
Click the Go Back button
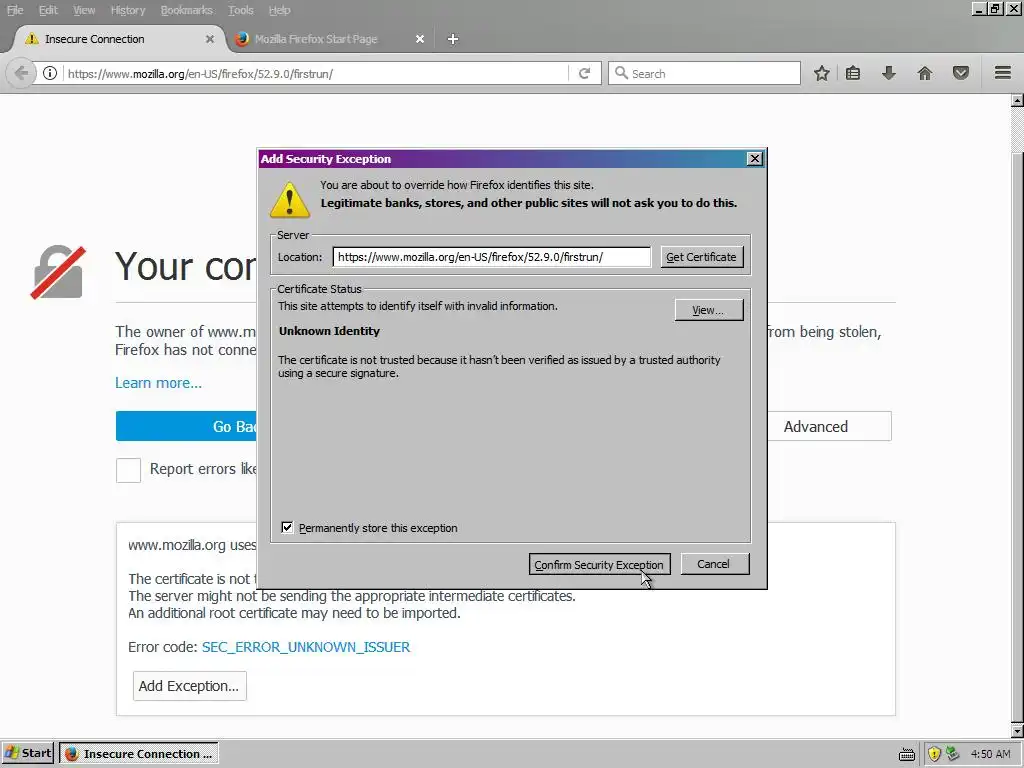coord(187,426)
